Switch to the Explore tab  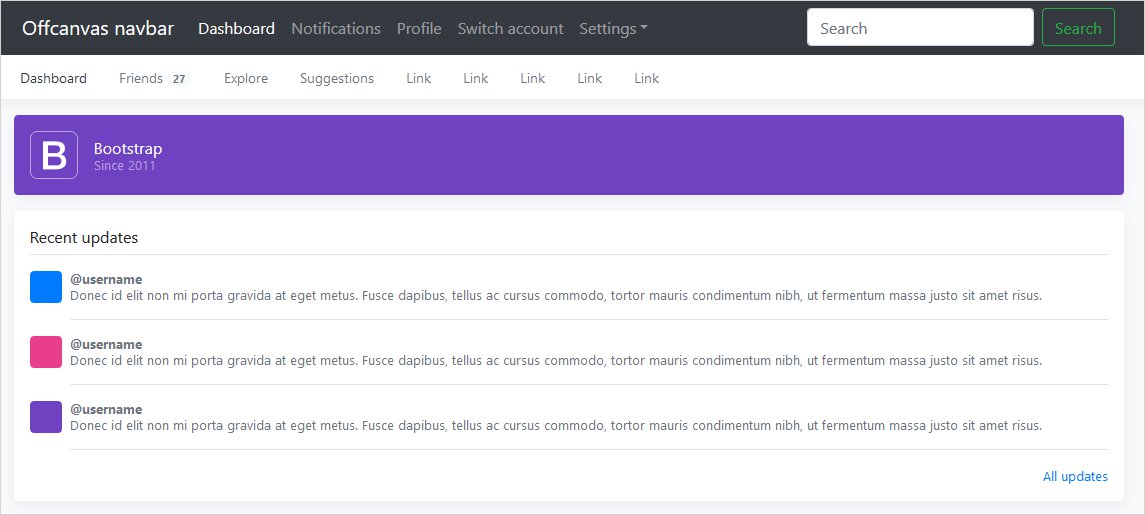point(246,79)
